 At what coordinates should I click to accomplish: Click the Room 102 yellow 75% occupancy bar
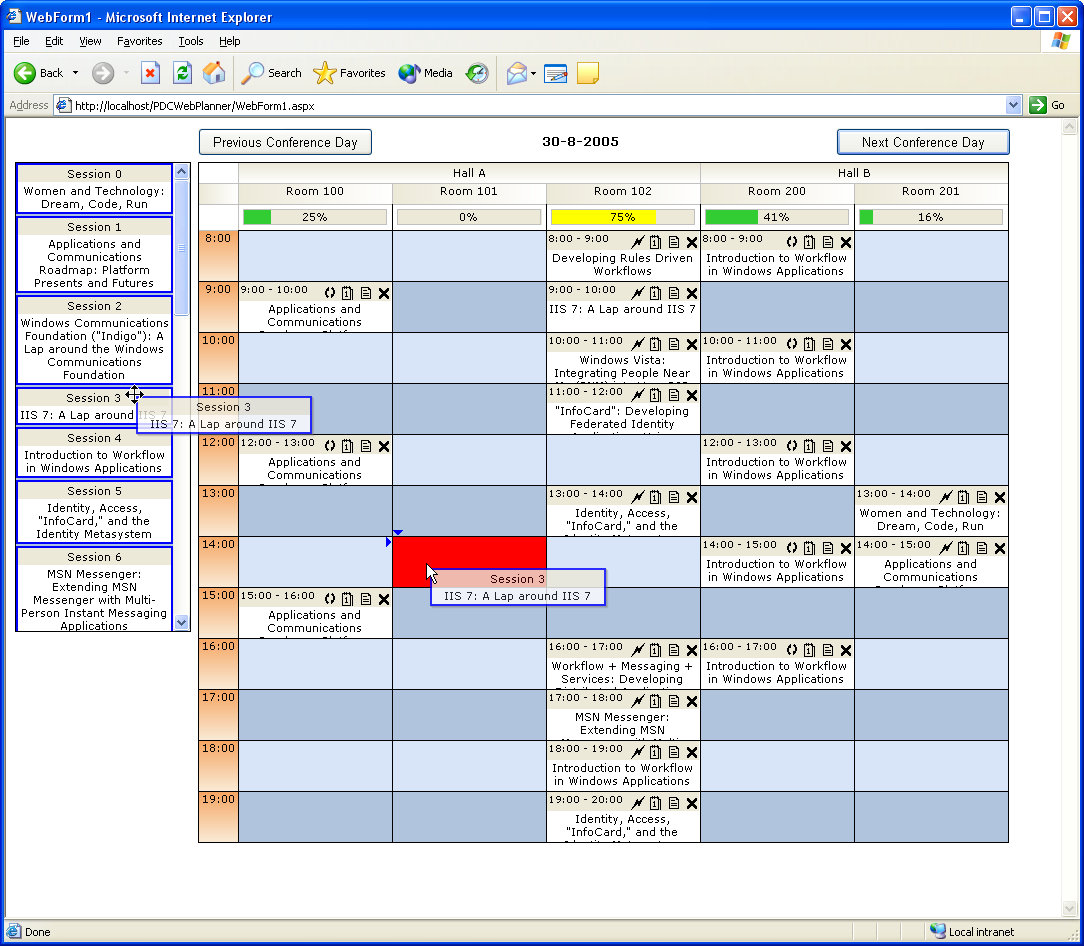coord(622,217)
